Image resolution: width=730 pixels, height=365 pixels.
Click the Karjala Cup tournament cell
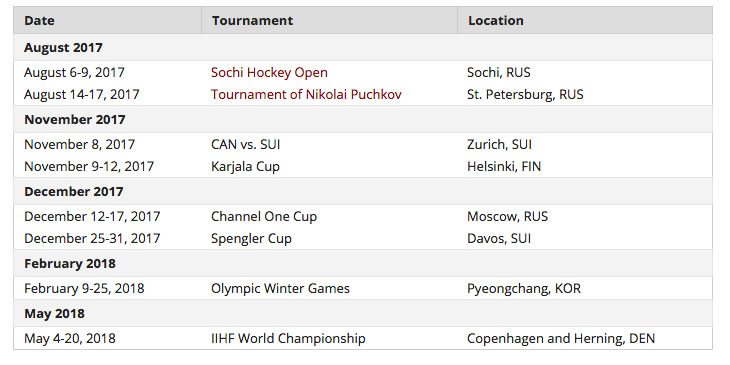click(245, 167)
